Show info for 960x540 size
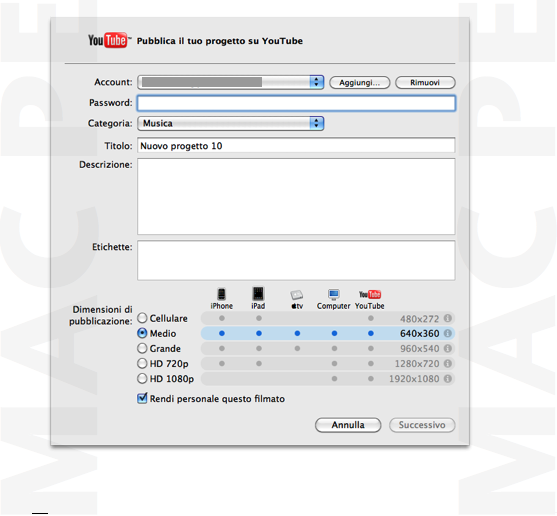The width and height of the screenshot is (557, 516). tap(448, 348)
